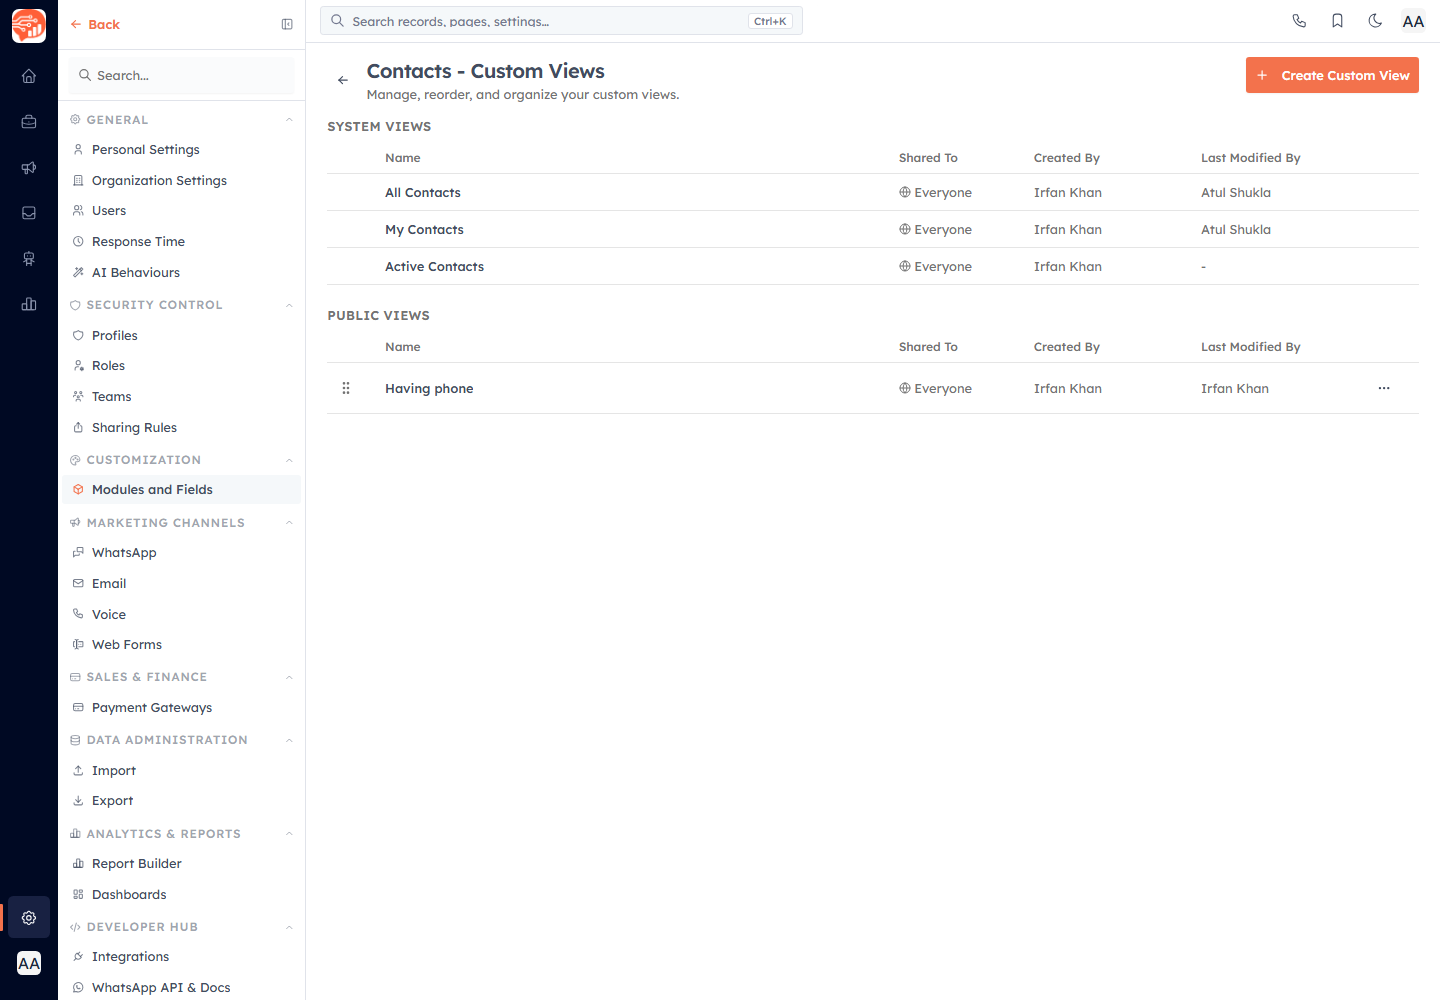Screen dimensions: 1440x1000
Task: Collapse the SECURITY CONTROL section
Action: tap(289, 305)
